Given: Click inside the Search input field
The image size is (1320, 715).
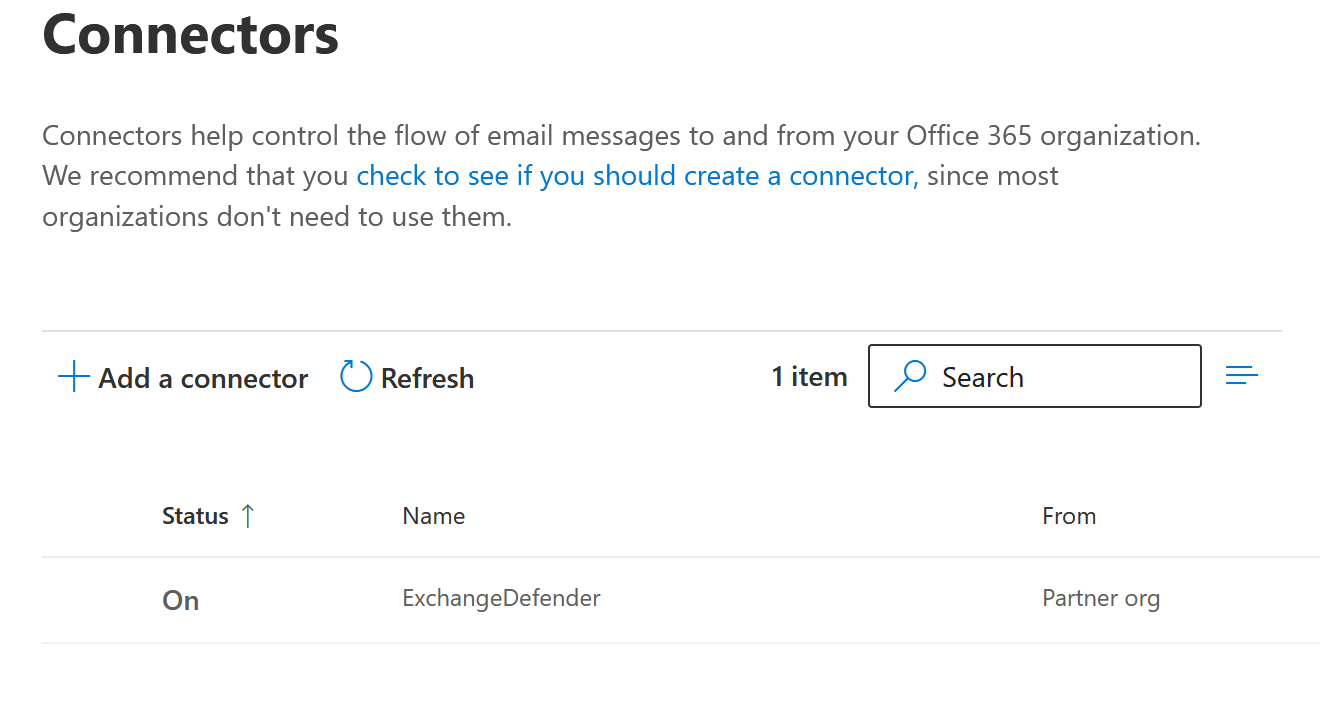Looking at the screenshot, I should [1035, 376].
